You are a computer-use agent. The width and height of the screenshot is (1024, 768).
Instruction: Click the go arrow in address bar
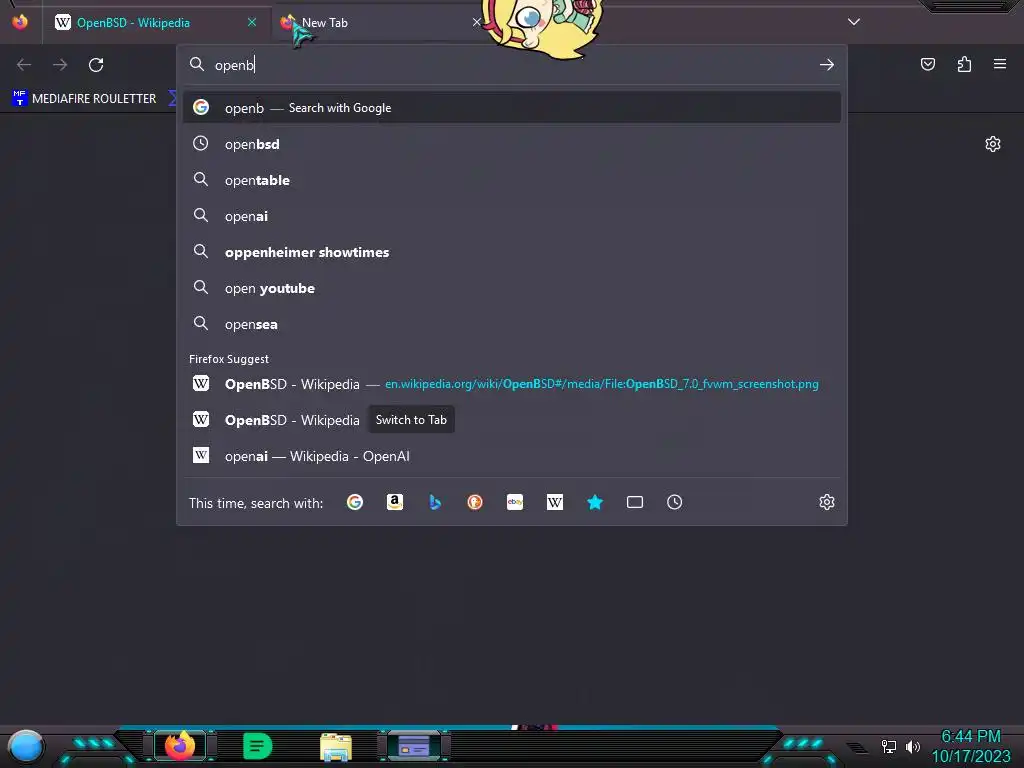click(826, 65)
